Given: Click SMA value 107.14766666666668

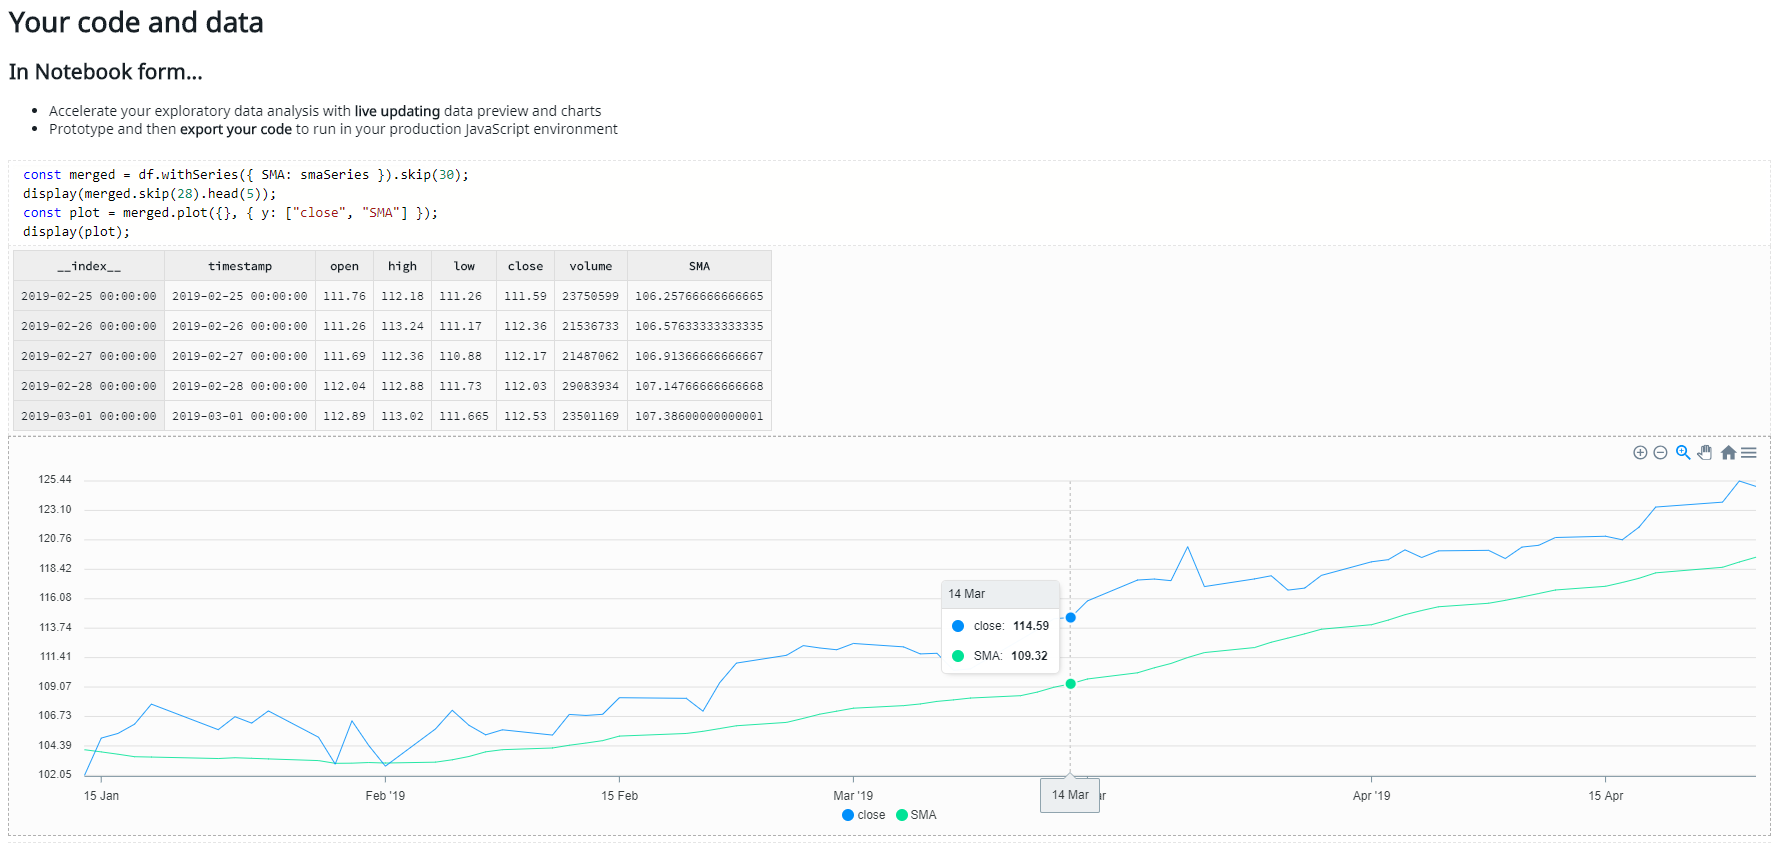Looking at the screenshot, I should coord(699,386).
